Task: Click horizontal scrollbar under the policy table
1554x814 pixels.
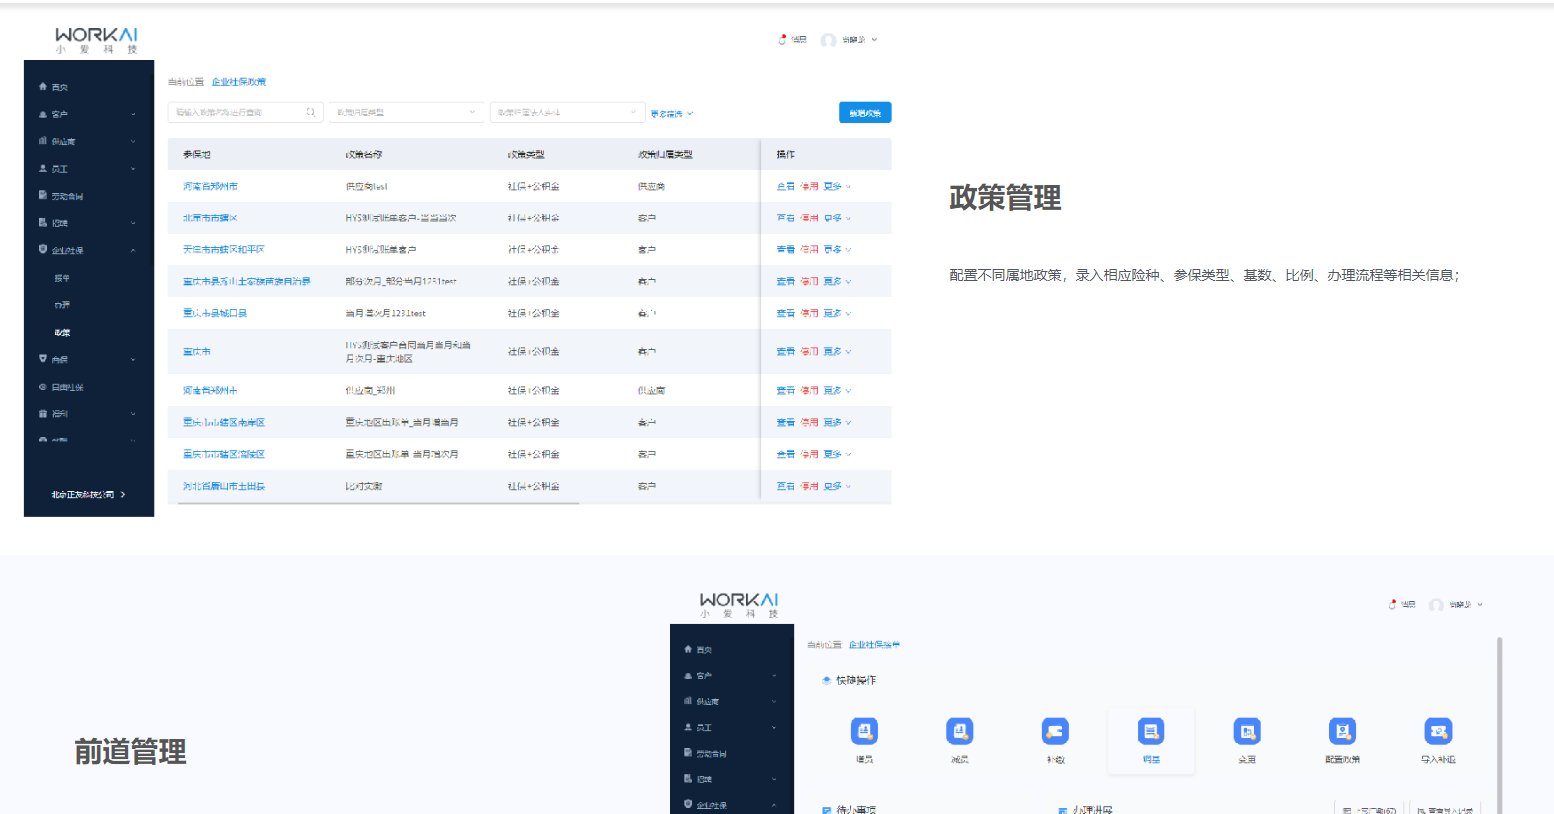Action: pos(379,504)
